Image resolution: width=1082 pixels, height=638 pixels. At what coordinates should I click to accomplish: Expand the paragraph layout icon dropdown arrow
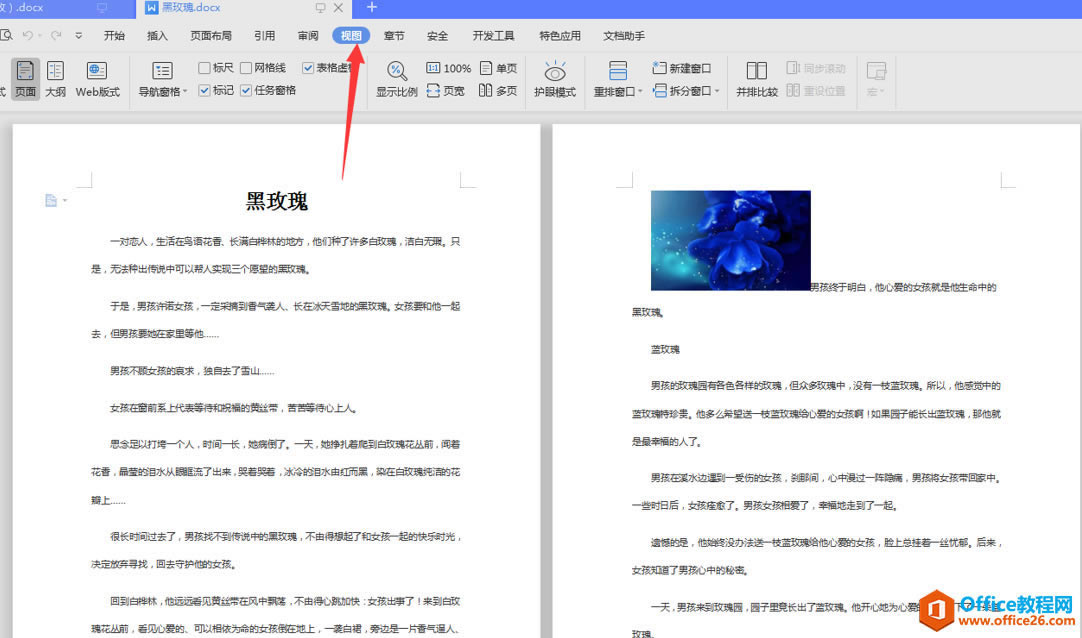(x=65, y=201)
